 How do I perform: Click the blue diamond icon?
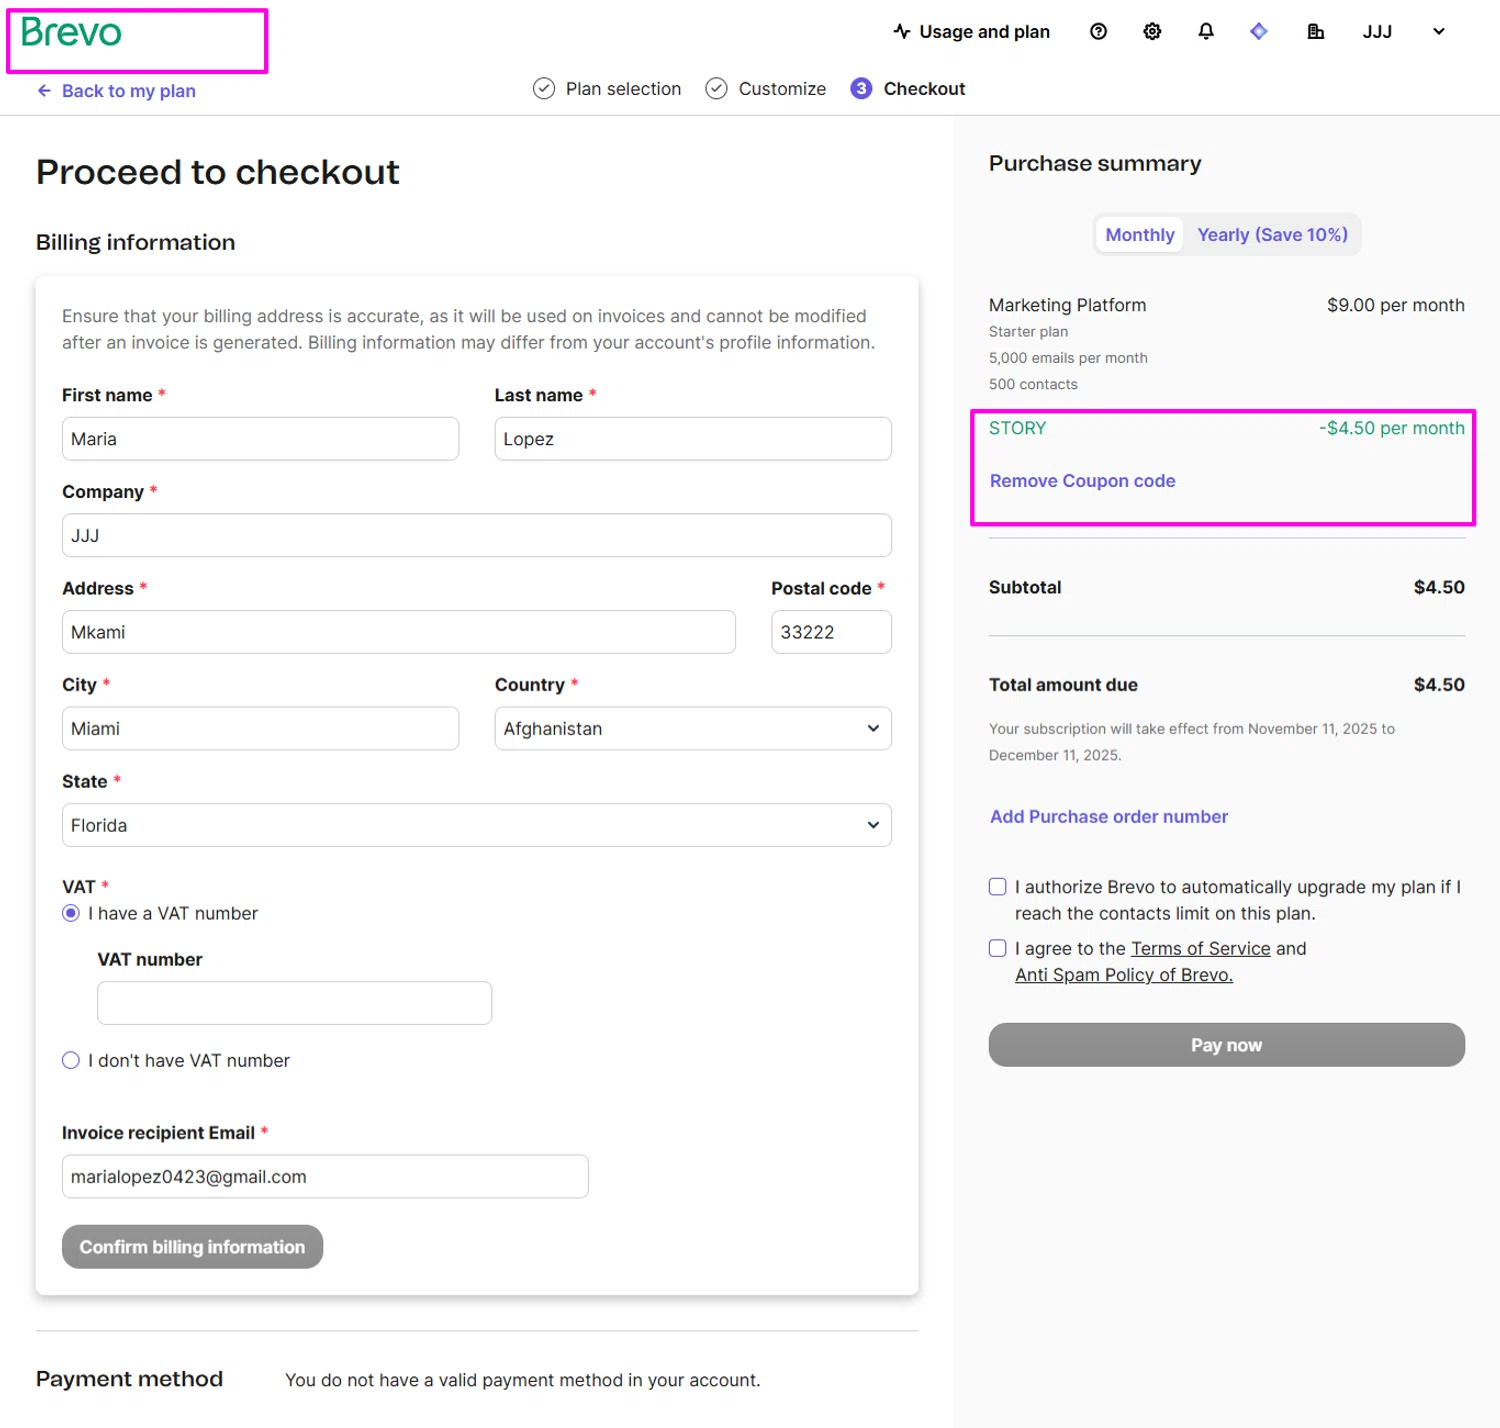pyautogui.click(x=1259, y=31)
